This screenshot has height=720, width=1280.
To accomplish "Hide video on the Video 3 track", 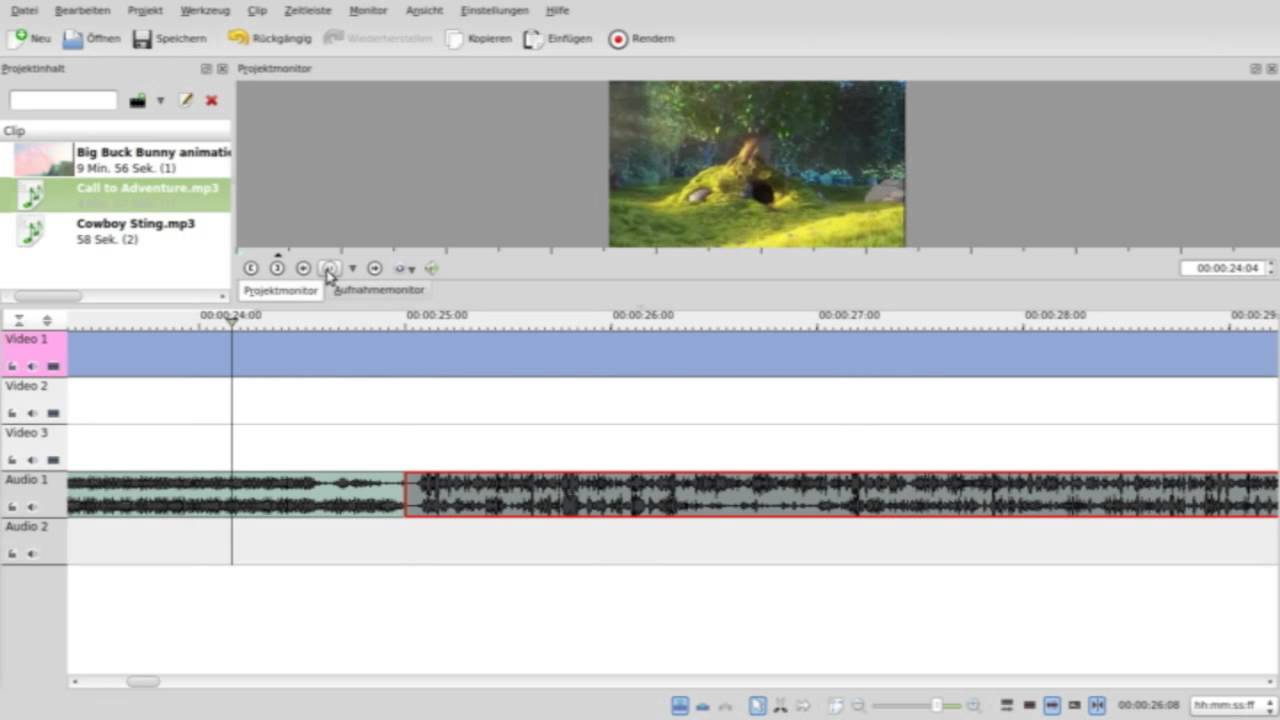I will click(x=53, y=461).
